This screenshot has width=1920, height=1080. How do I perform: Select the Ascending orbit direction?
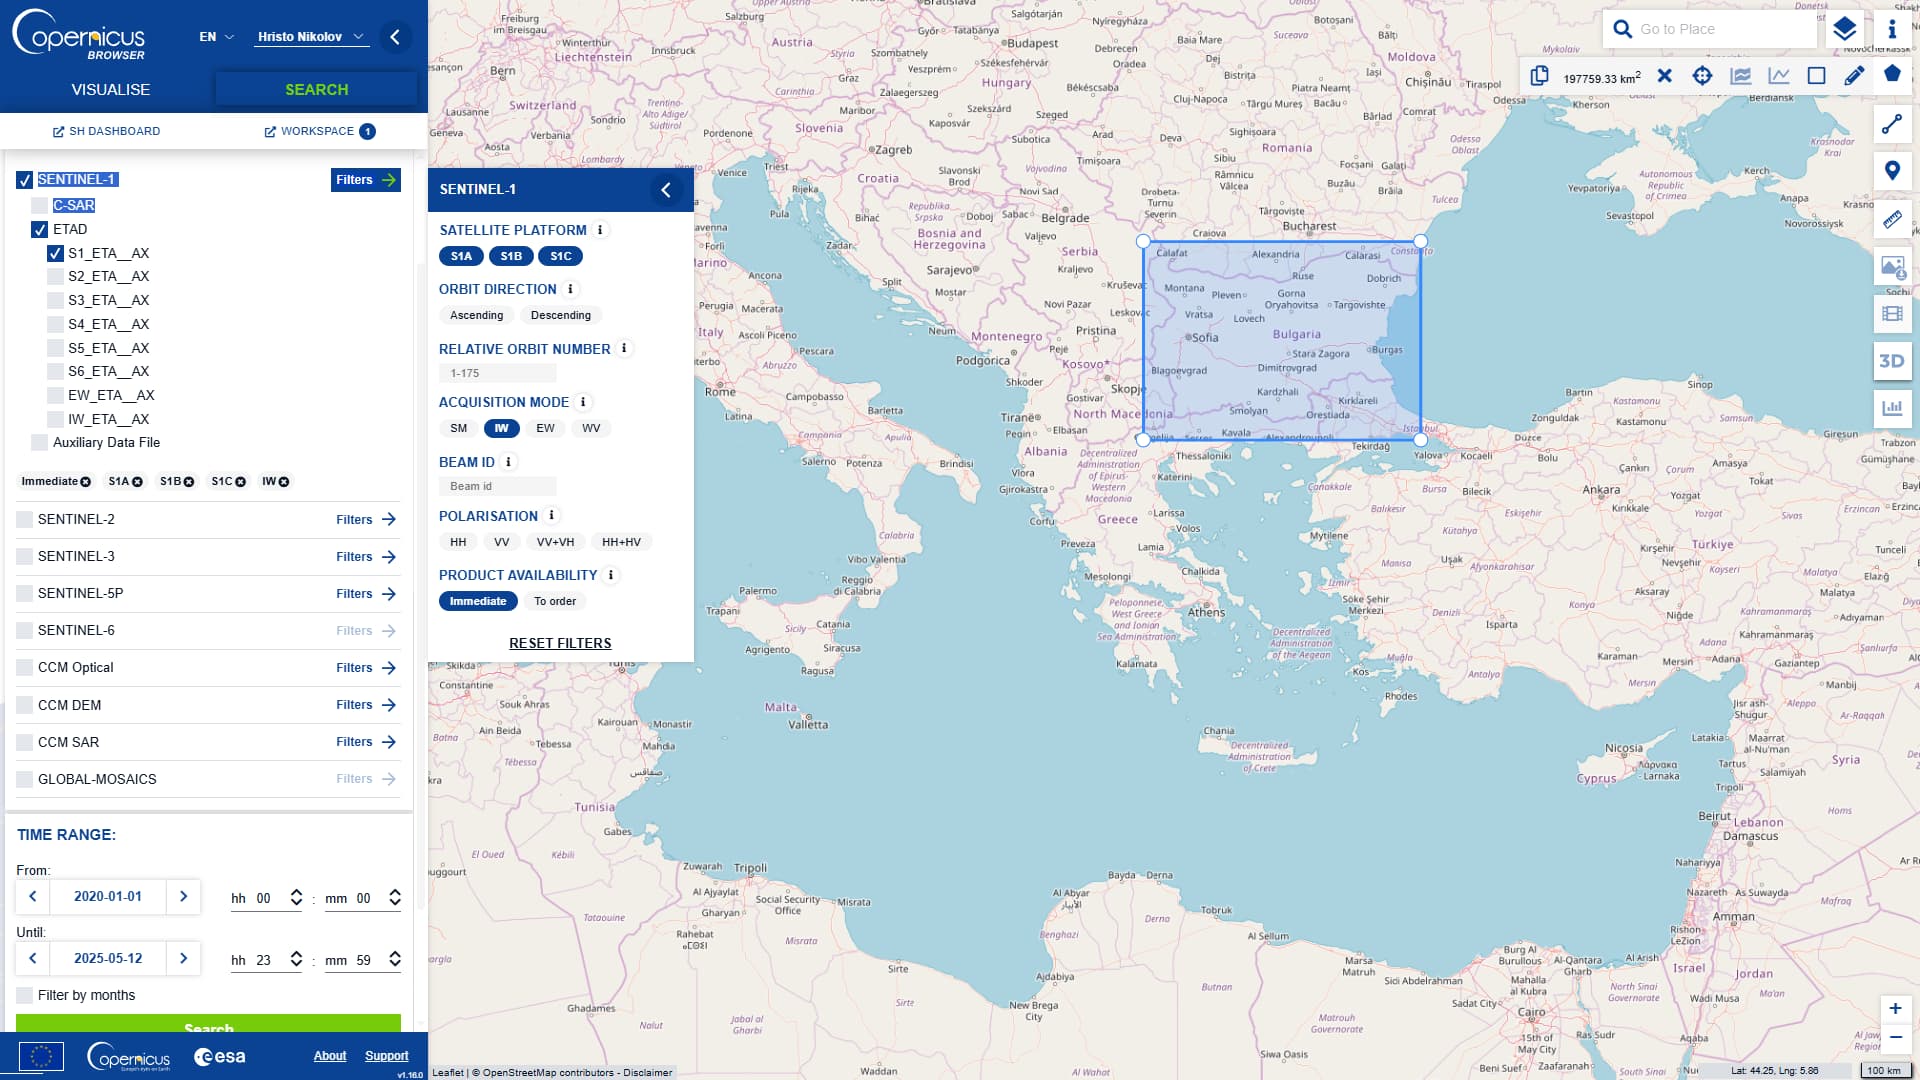pyautogui.click(x=476, y=316)
